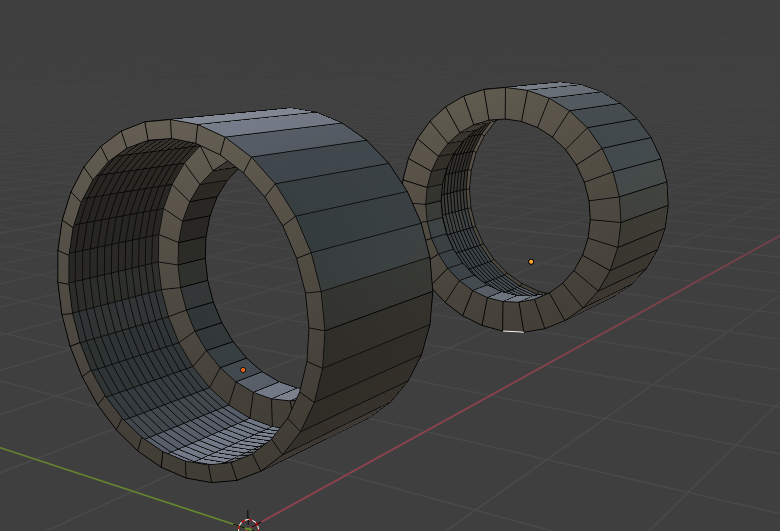Click the smaller ring's orange origin dot
This screenshot has height=531, width=780.
point(531,262)
